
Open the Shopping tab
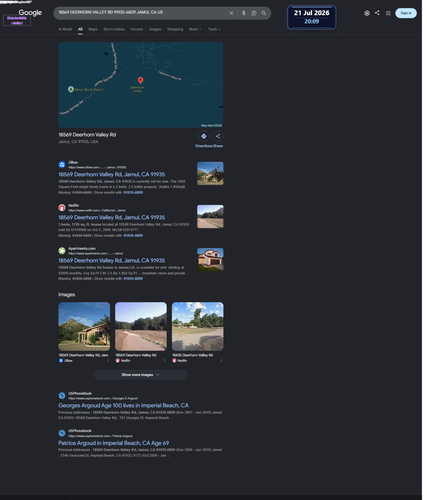tap(175, 29)
